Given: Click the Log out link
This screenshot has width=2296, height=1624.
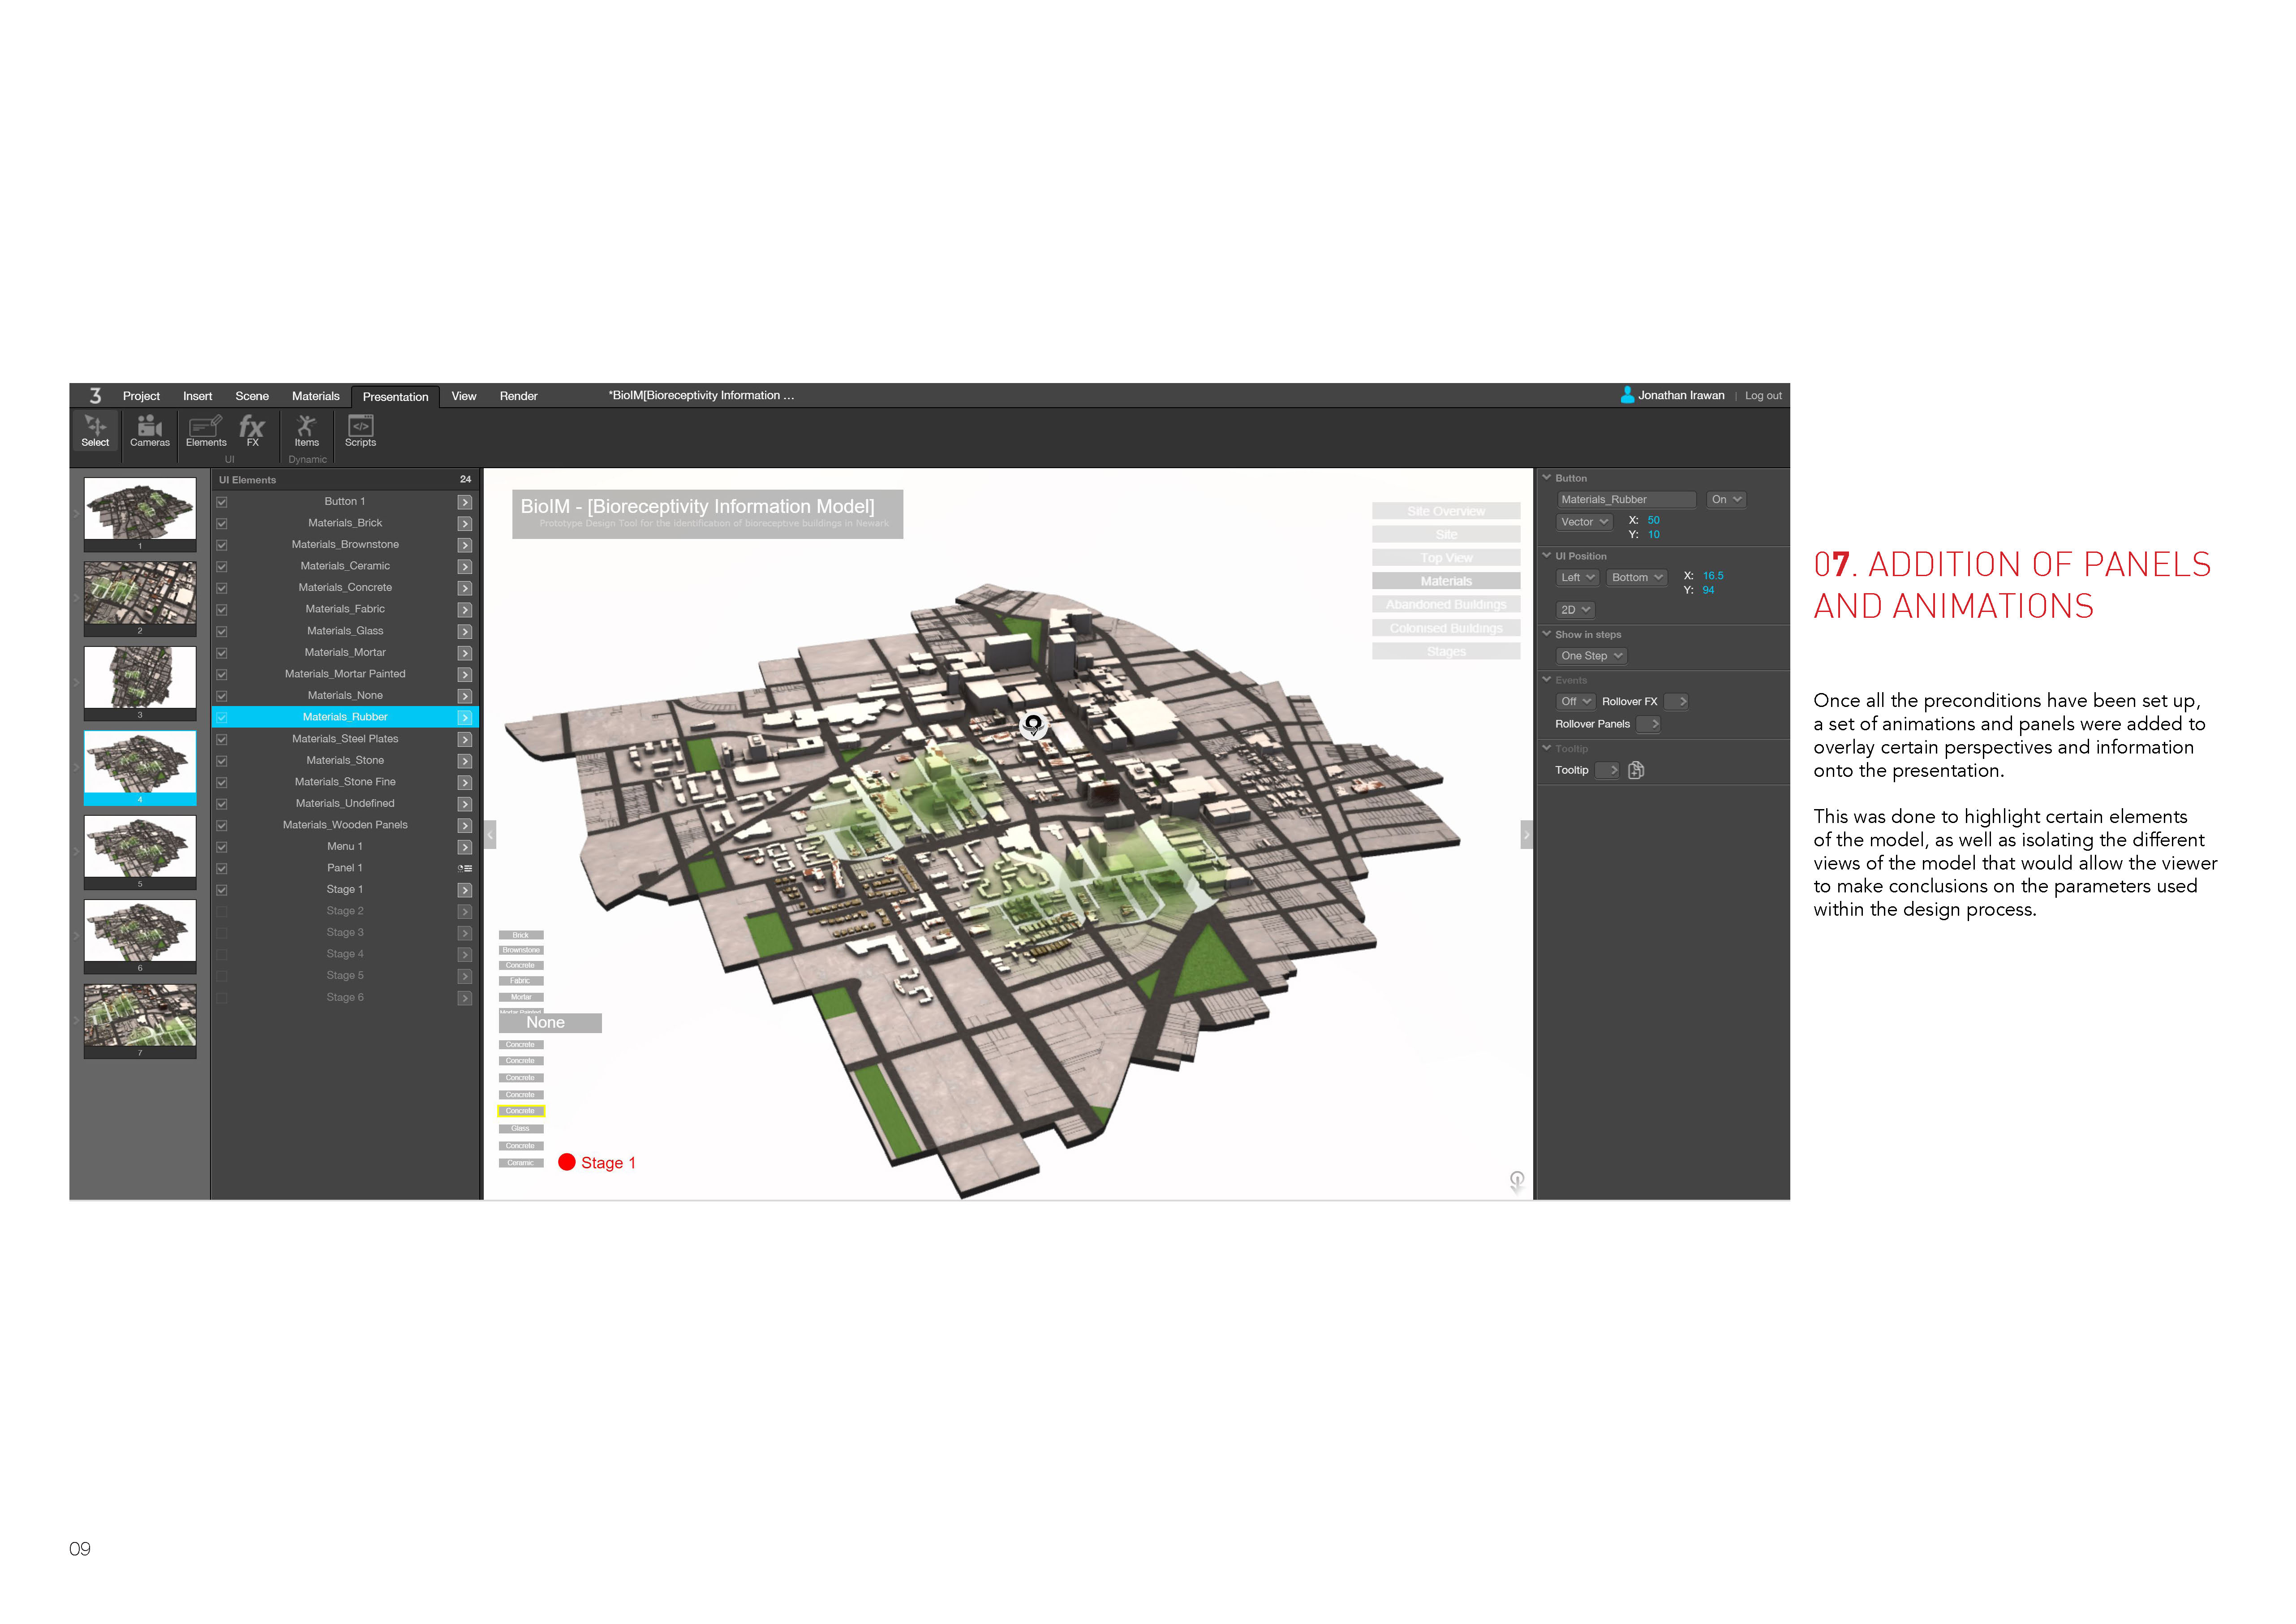Looking at the screenshot, I should pyautogui.click(x=1763, y=396).
